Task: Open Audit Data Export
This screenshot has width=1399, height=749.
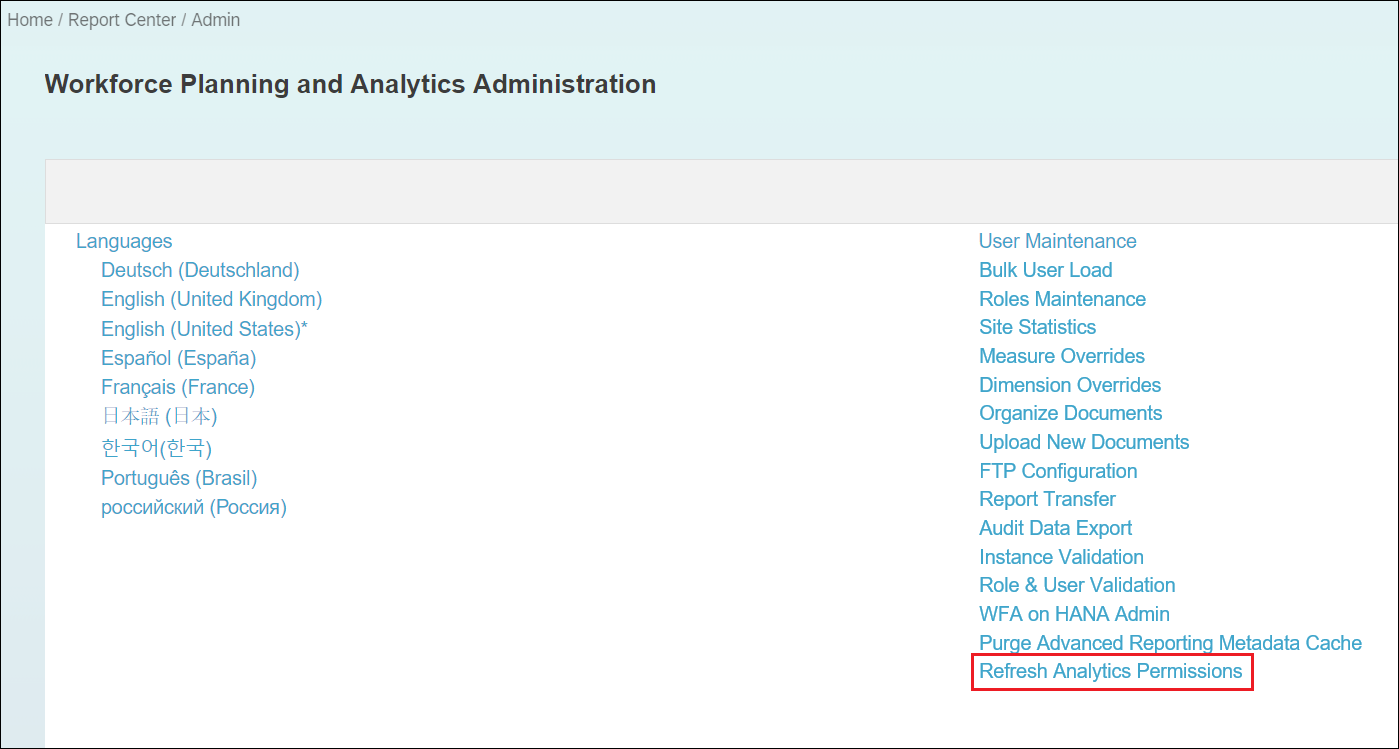Action: tap(1056, 528)
